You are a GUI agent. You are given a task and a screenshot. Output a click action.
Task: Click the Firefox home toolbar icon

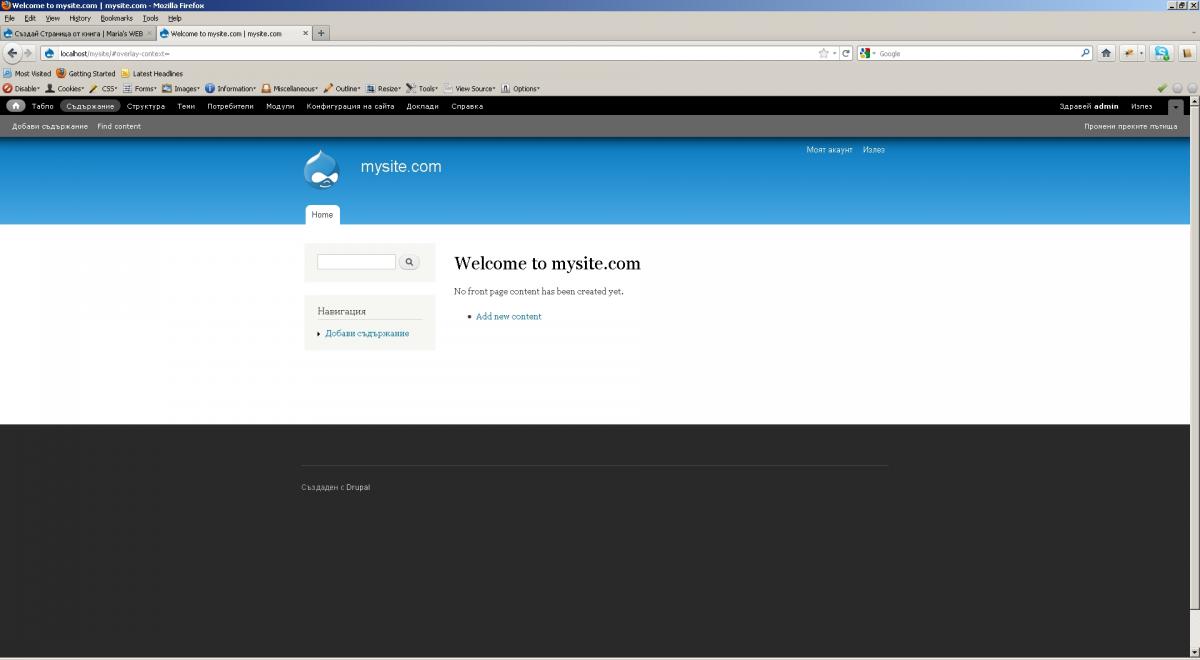pyautogui.click(x=1106, y=53)
